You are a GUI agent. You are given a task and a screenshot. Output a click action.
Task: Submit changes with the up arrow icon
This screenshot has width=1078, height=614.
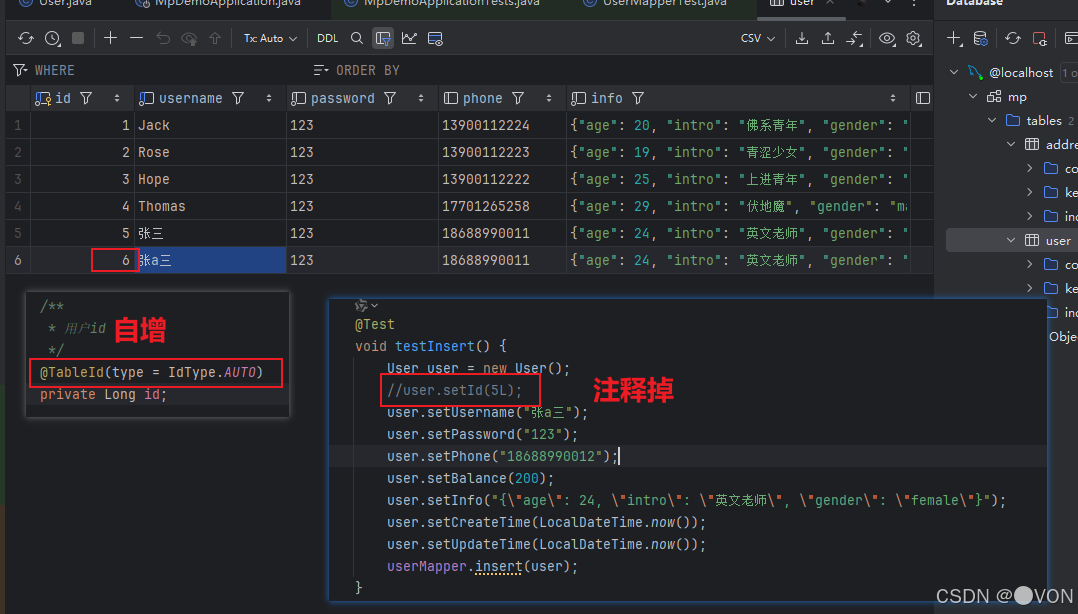[215, 39]
